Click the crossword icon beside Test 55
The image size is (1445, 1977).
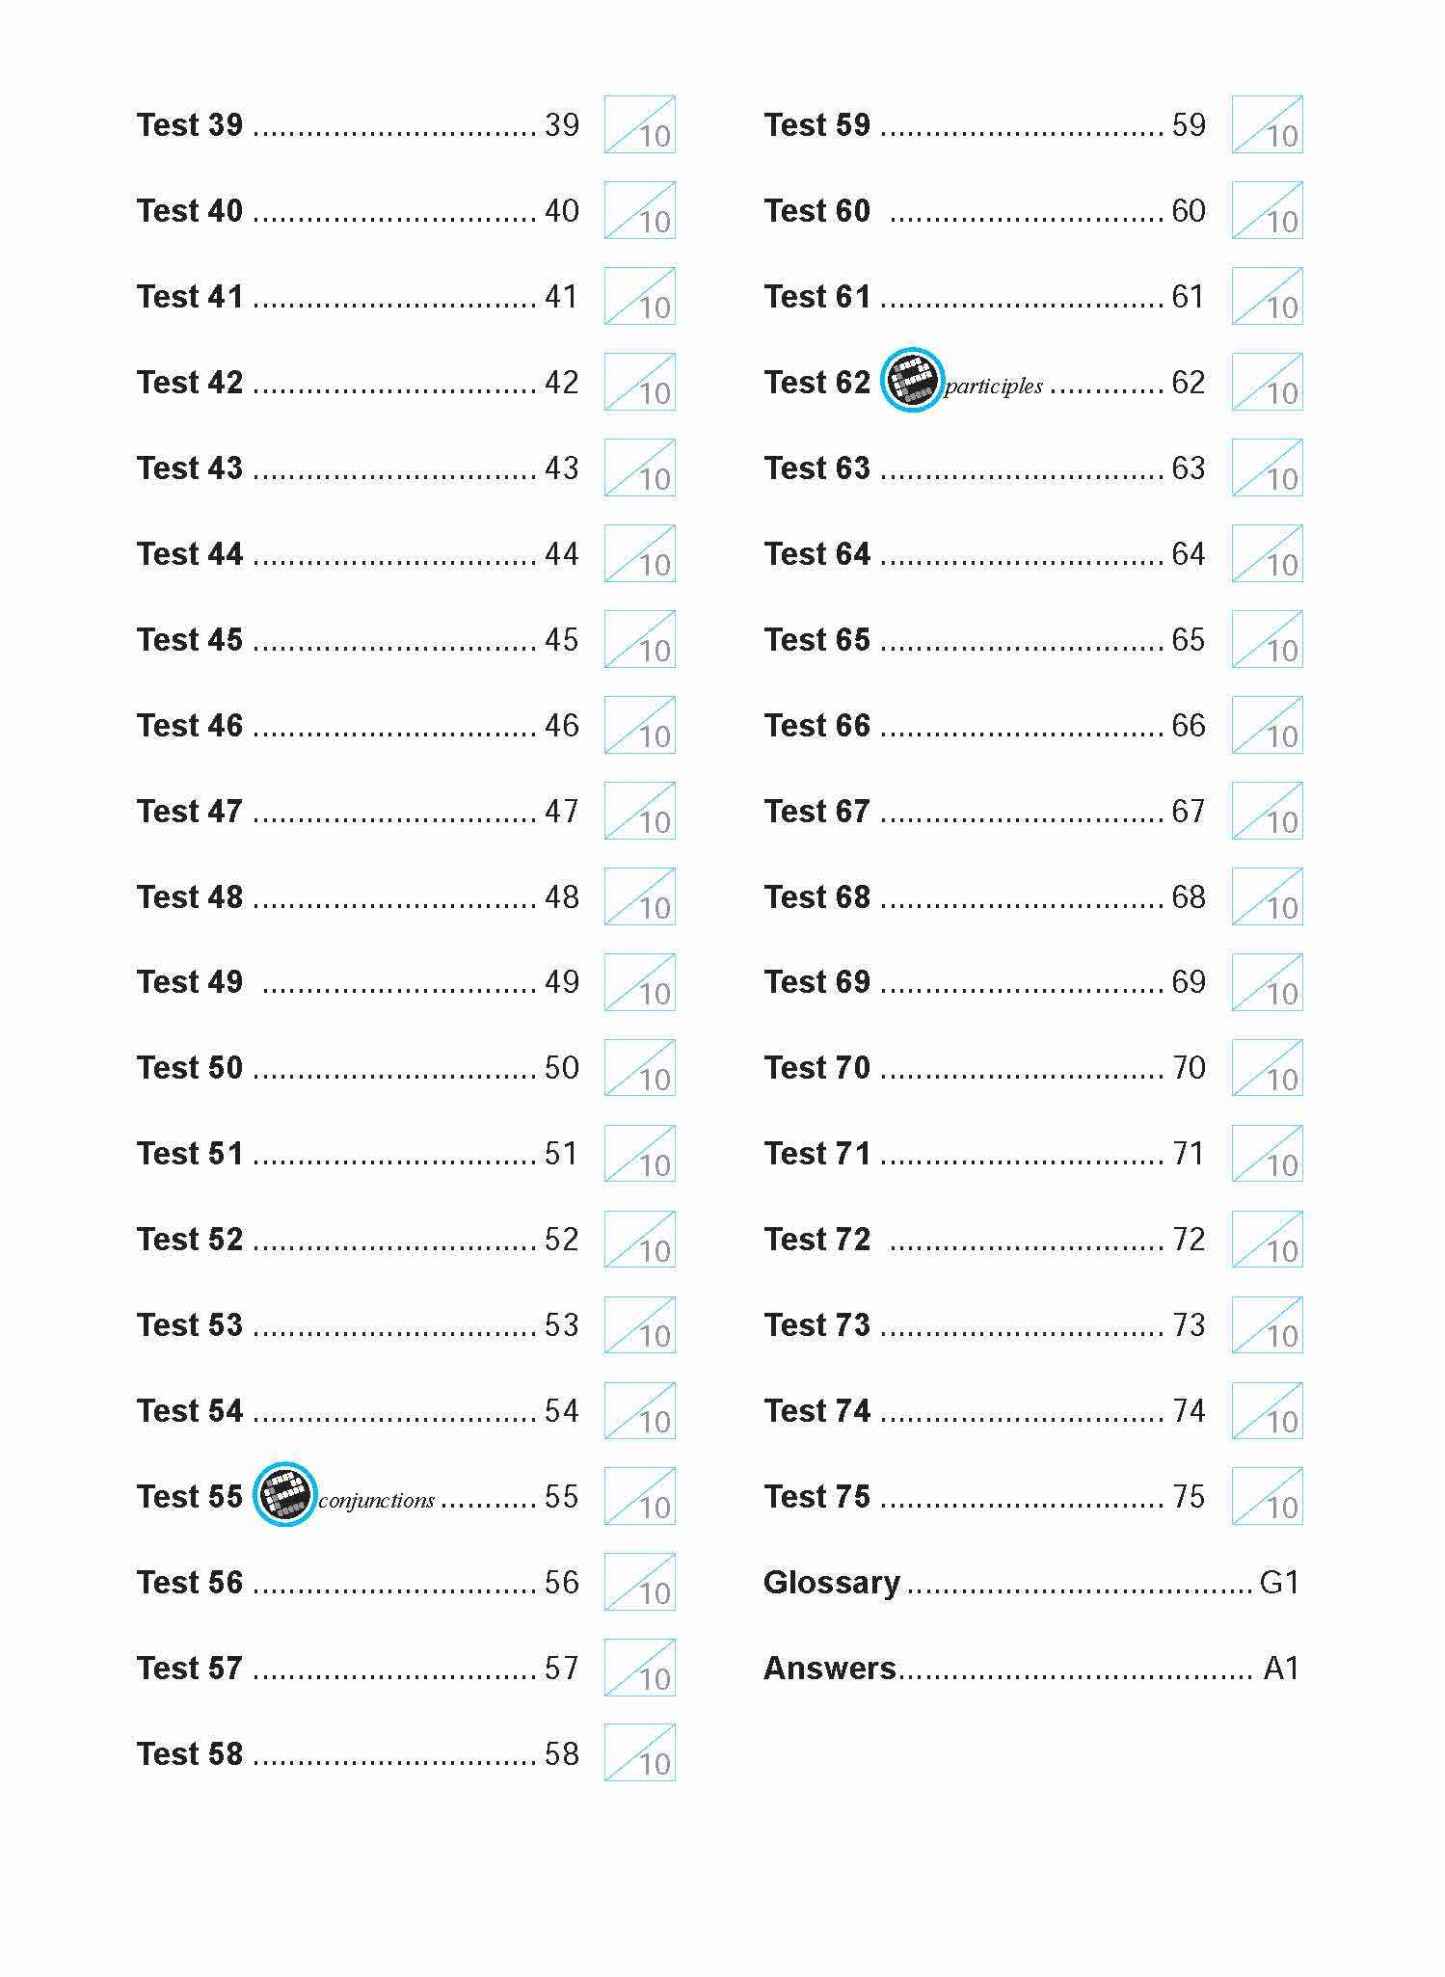[284, 1494]
